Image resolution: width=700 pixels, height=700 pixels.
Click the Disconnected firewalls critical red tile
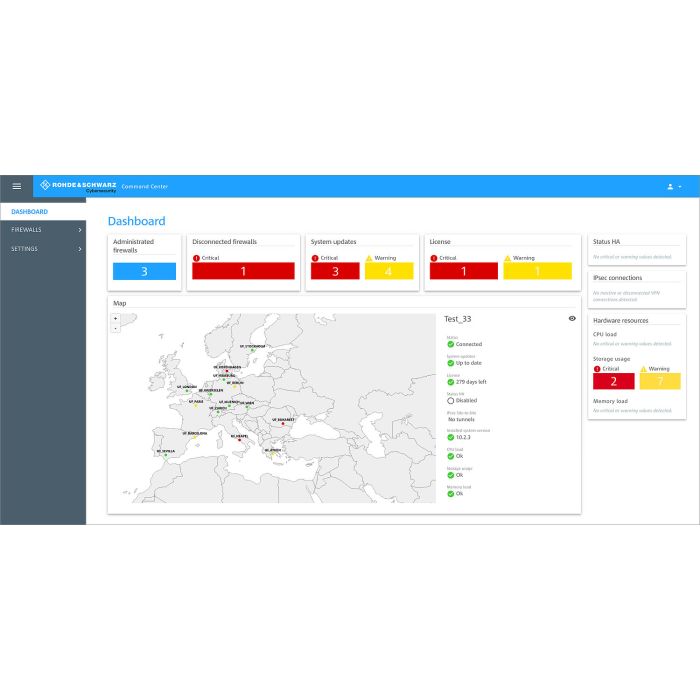pos(243,271)
